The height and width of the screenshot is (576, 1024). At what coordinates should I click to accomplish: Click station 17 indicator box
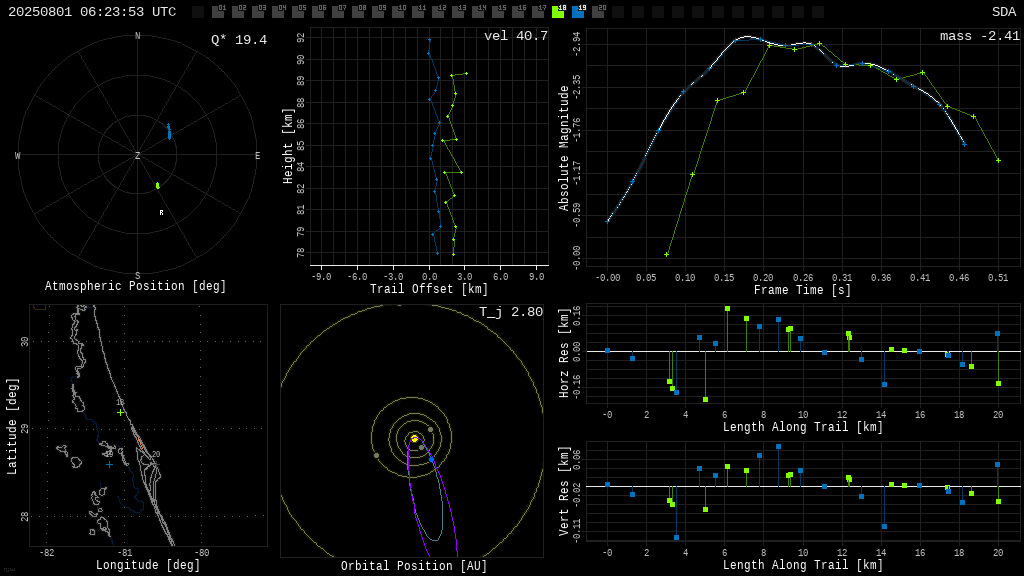click(x=538, y=12)
